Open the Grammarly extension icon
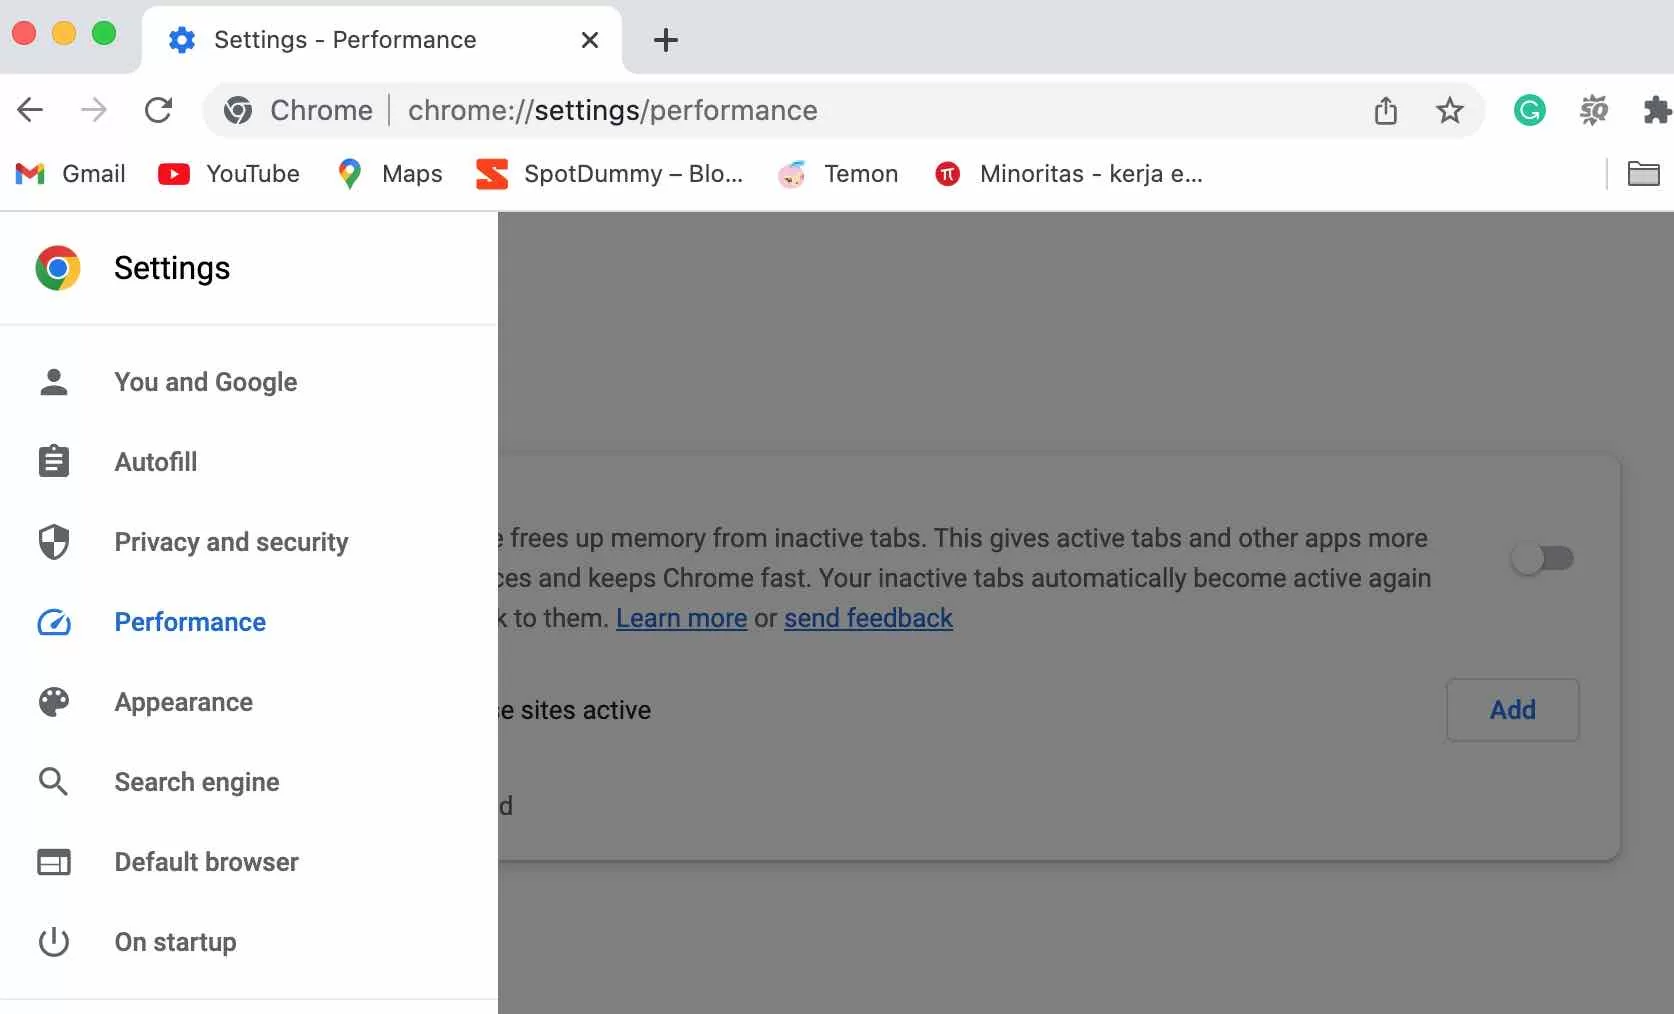Viewport: 1674px width, 1014px height. click(x=1528, y=110)
